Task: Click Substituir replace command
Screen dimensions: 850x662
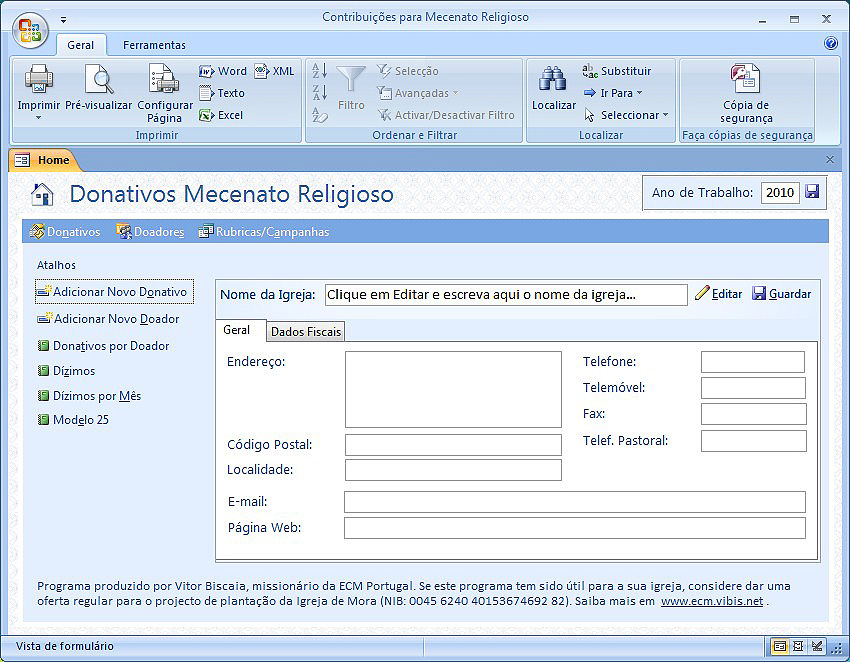Action: point(617,71)
